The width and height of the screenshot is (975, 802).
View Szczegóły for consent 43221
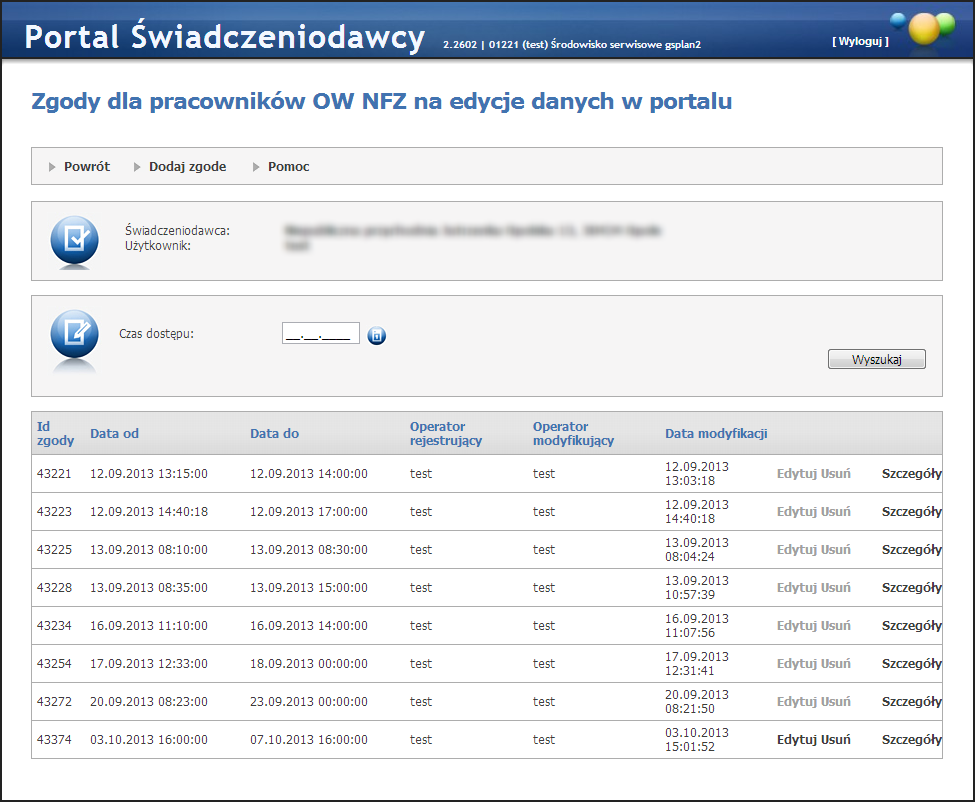911,474
